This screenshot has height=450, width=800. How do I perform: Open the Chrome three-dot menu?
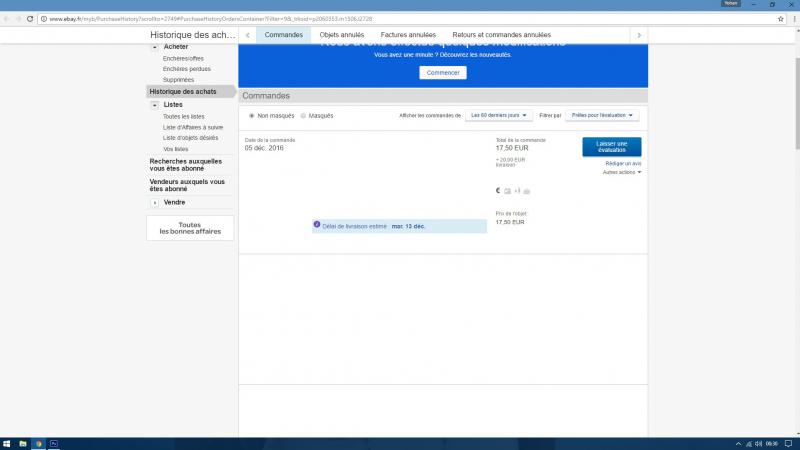tap(790, 18)
